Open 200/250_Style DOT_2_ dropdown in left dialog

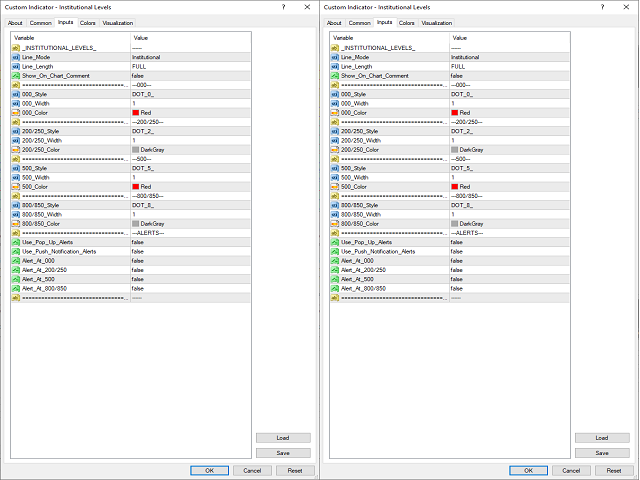[x=142, y=131]
